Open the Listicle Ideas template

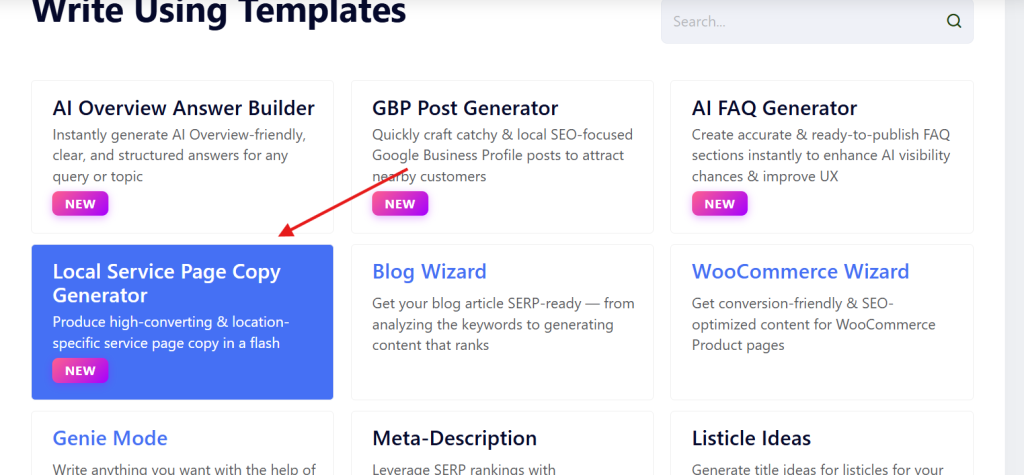pyautogui.click(x=751, y=438)
